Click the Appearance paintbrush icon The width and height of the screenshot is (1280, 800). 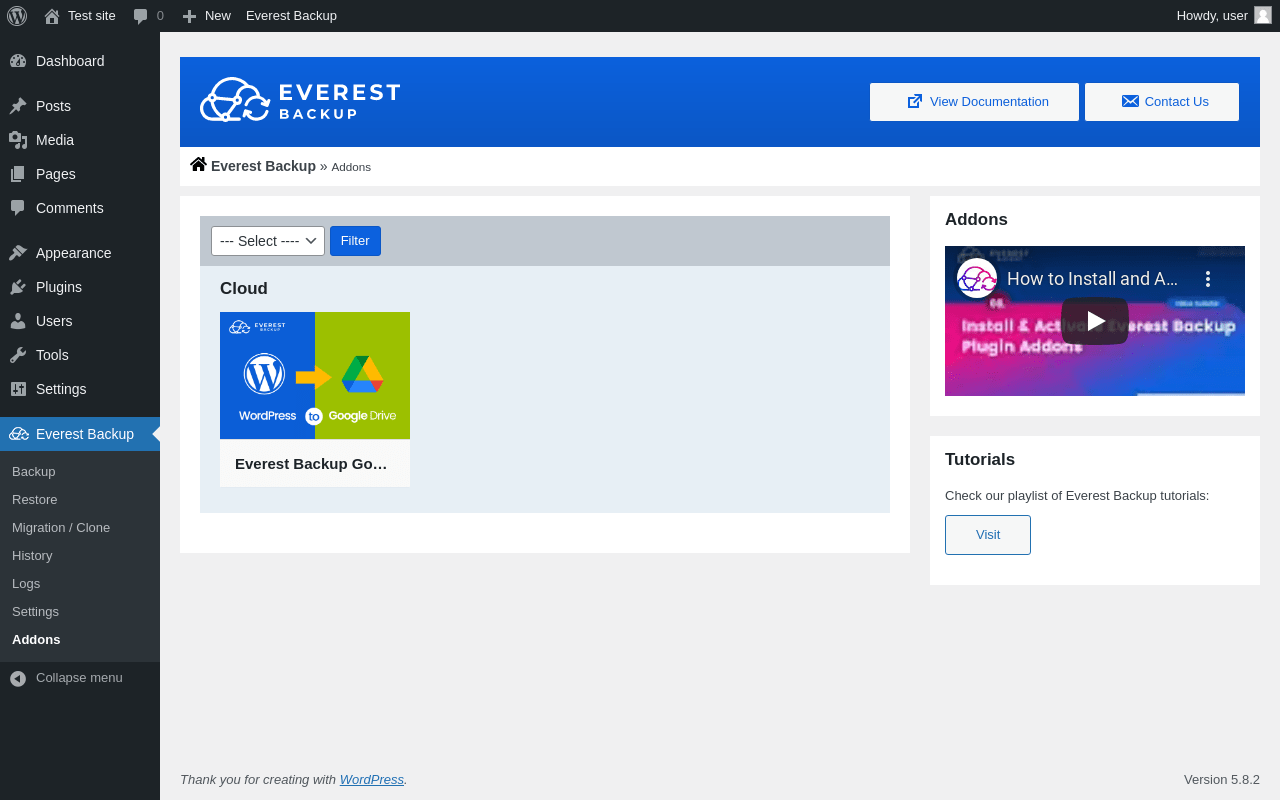tap(18, 253)
